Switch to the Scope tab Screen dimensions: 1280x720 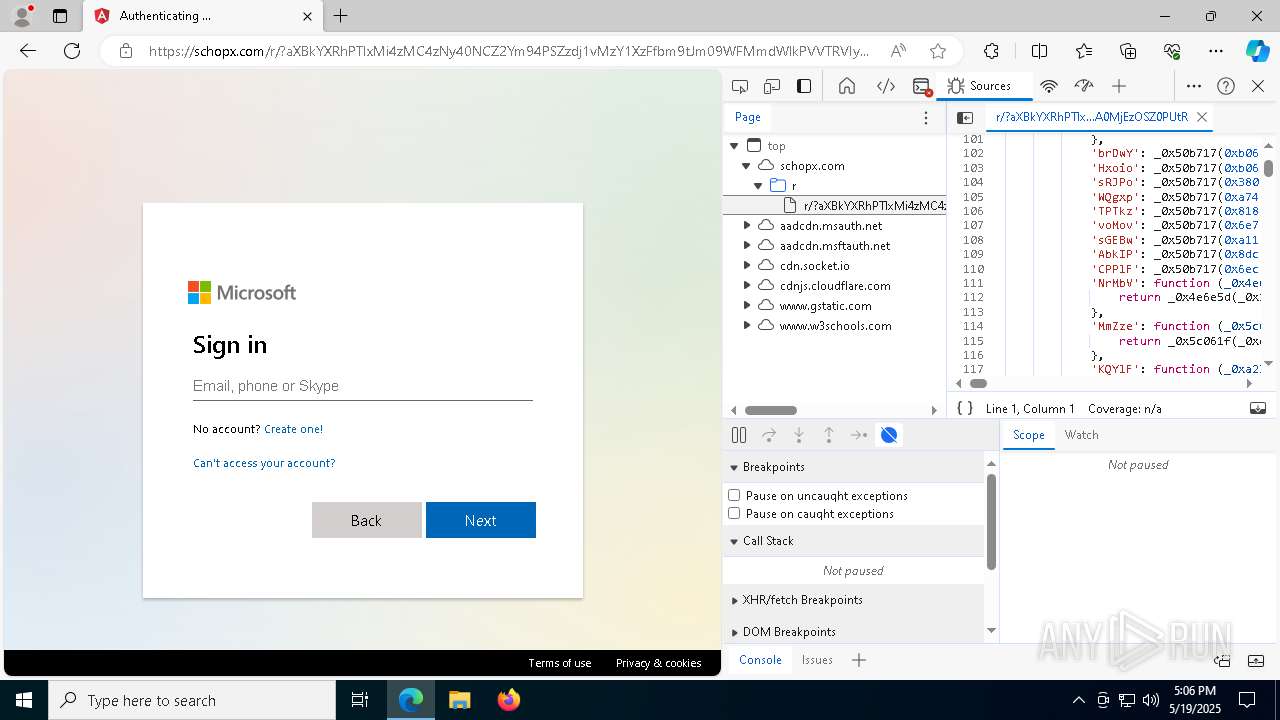click(x=1028, y=435)
